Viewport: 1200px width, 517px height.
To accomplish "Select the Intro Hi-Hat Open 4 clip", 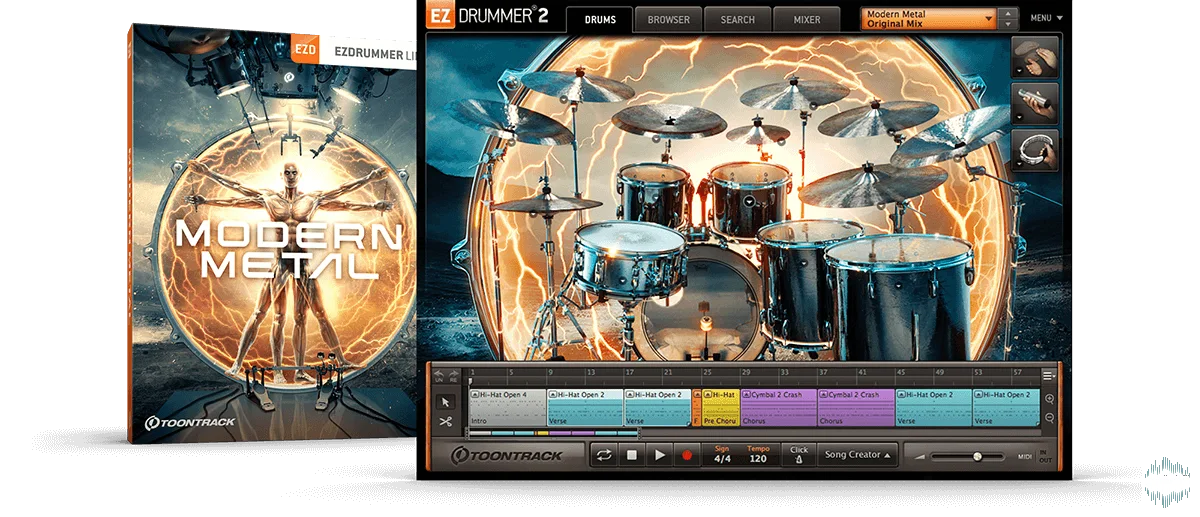I will point(507,408).
